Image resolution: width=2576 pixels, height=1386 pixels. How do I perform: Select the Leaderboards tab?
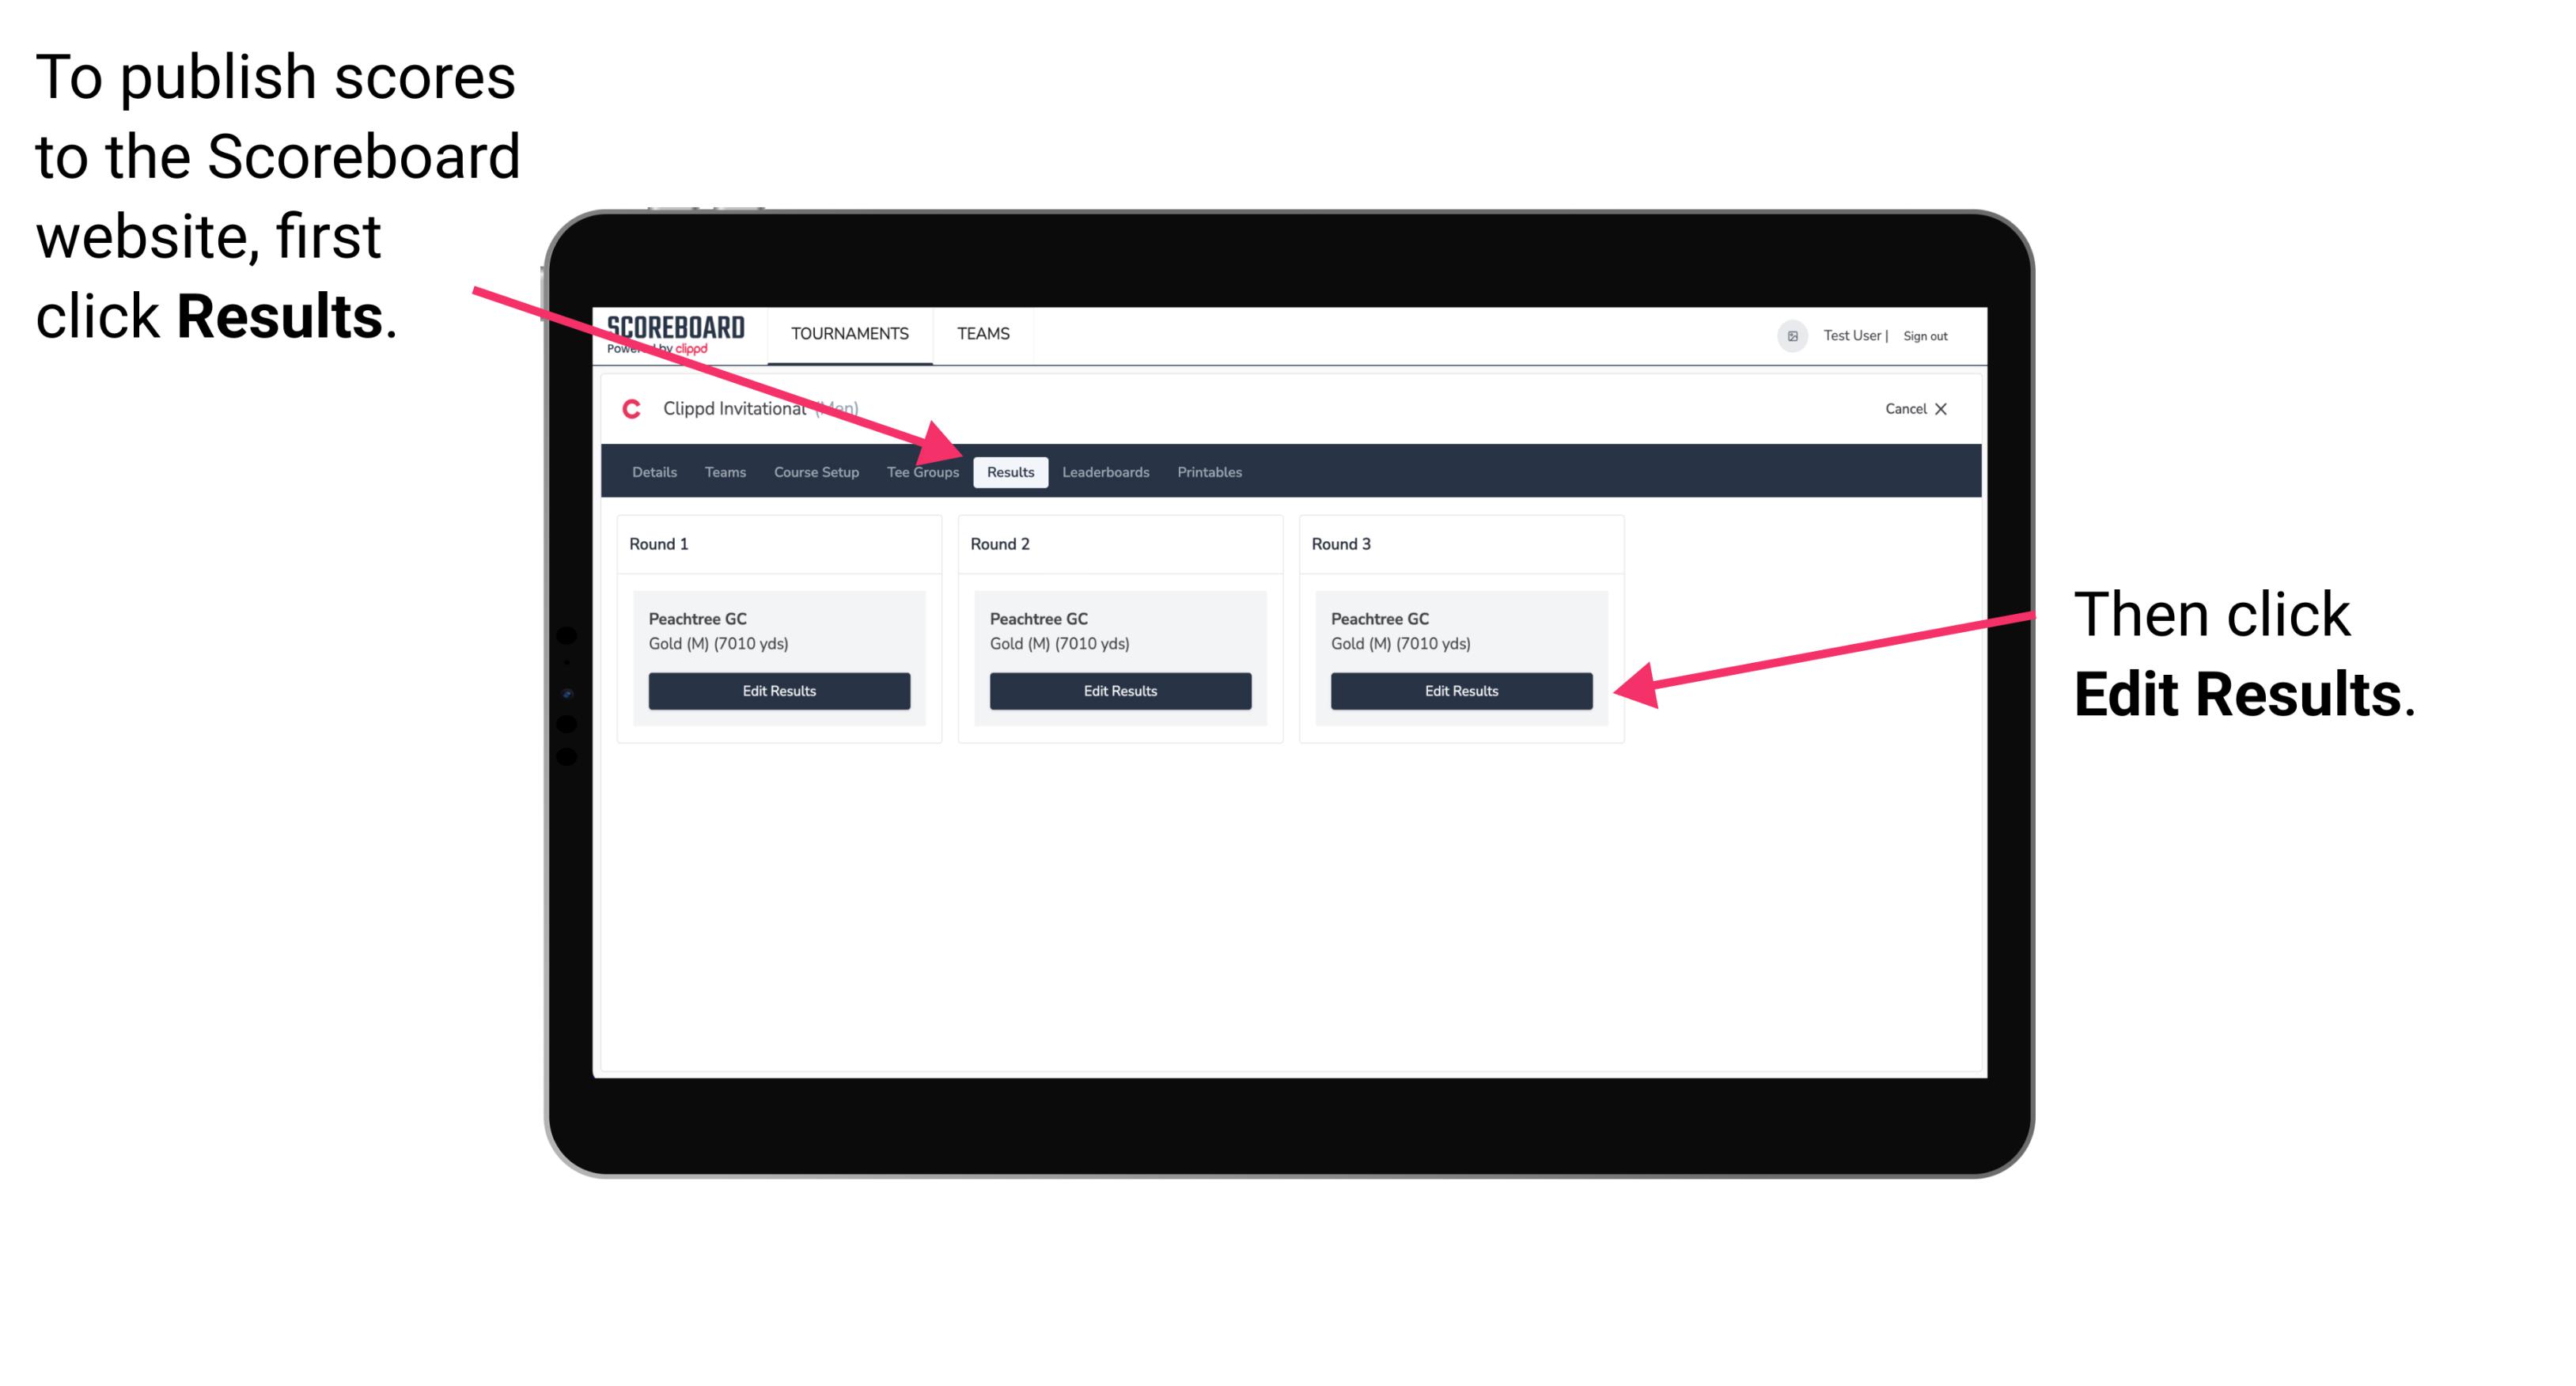(1106, 473)
